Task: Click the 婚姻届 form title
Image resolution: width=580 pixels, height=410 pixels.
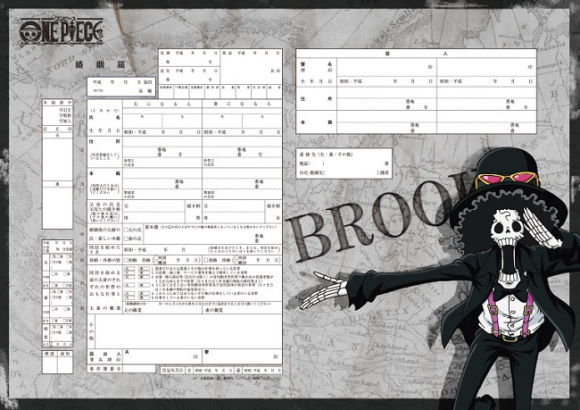Action: (100, 64)
